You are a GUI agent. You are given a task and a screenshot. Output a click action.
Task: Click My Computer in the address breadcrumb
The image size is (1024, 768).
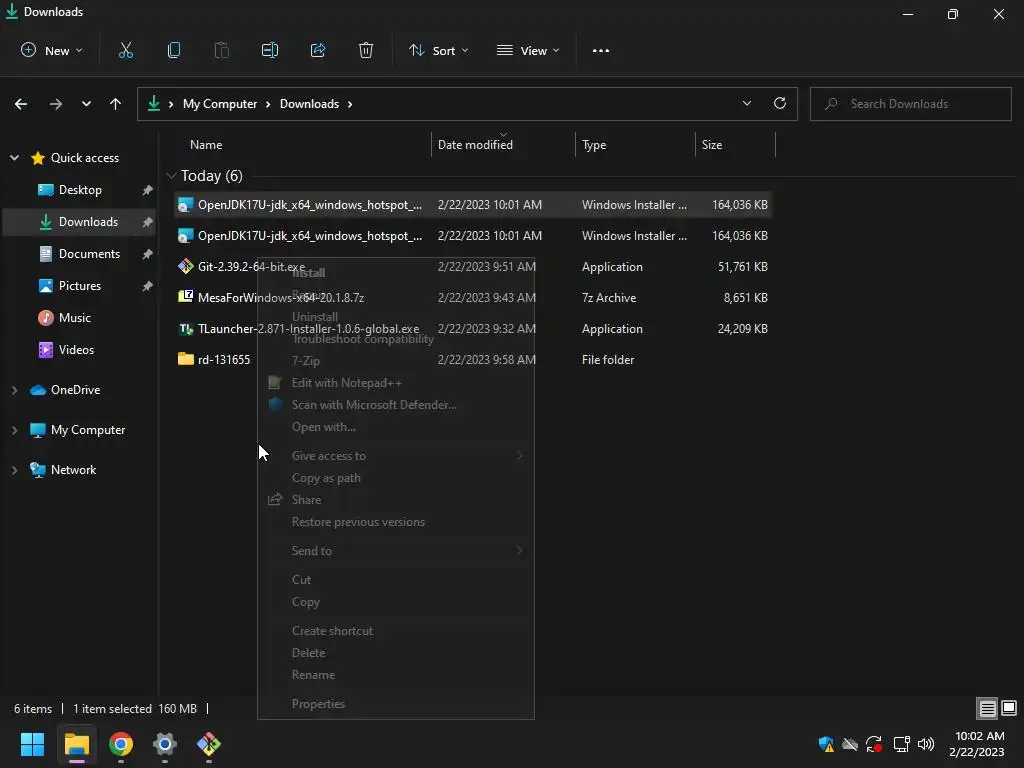point(220,104)
